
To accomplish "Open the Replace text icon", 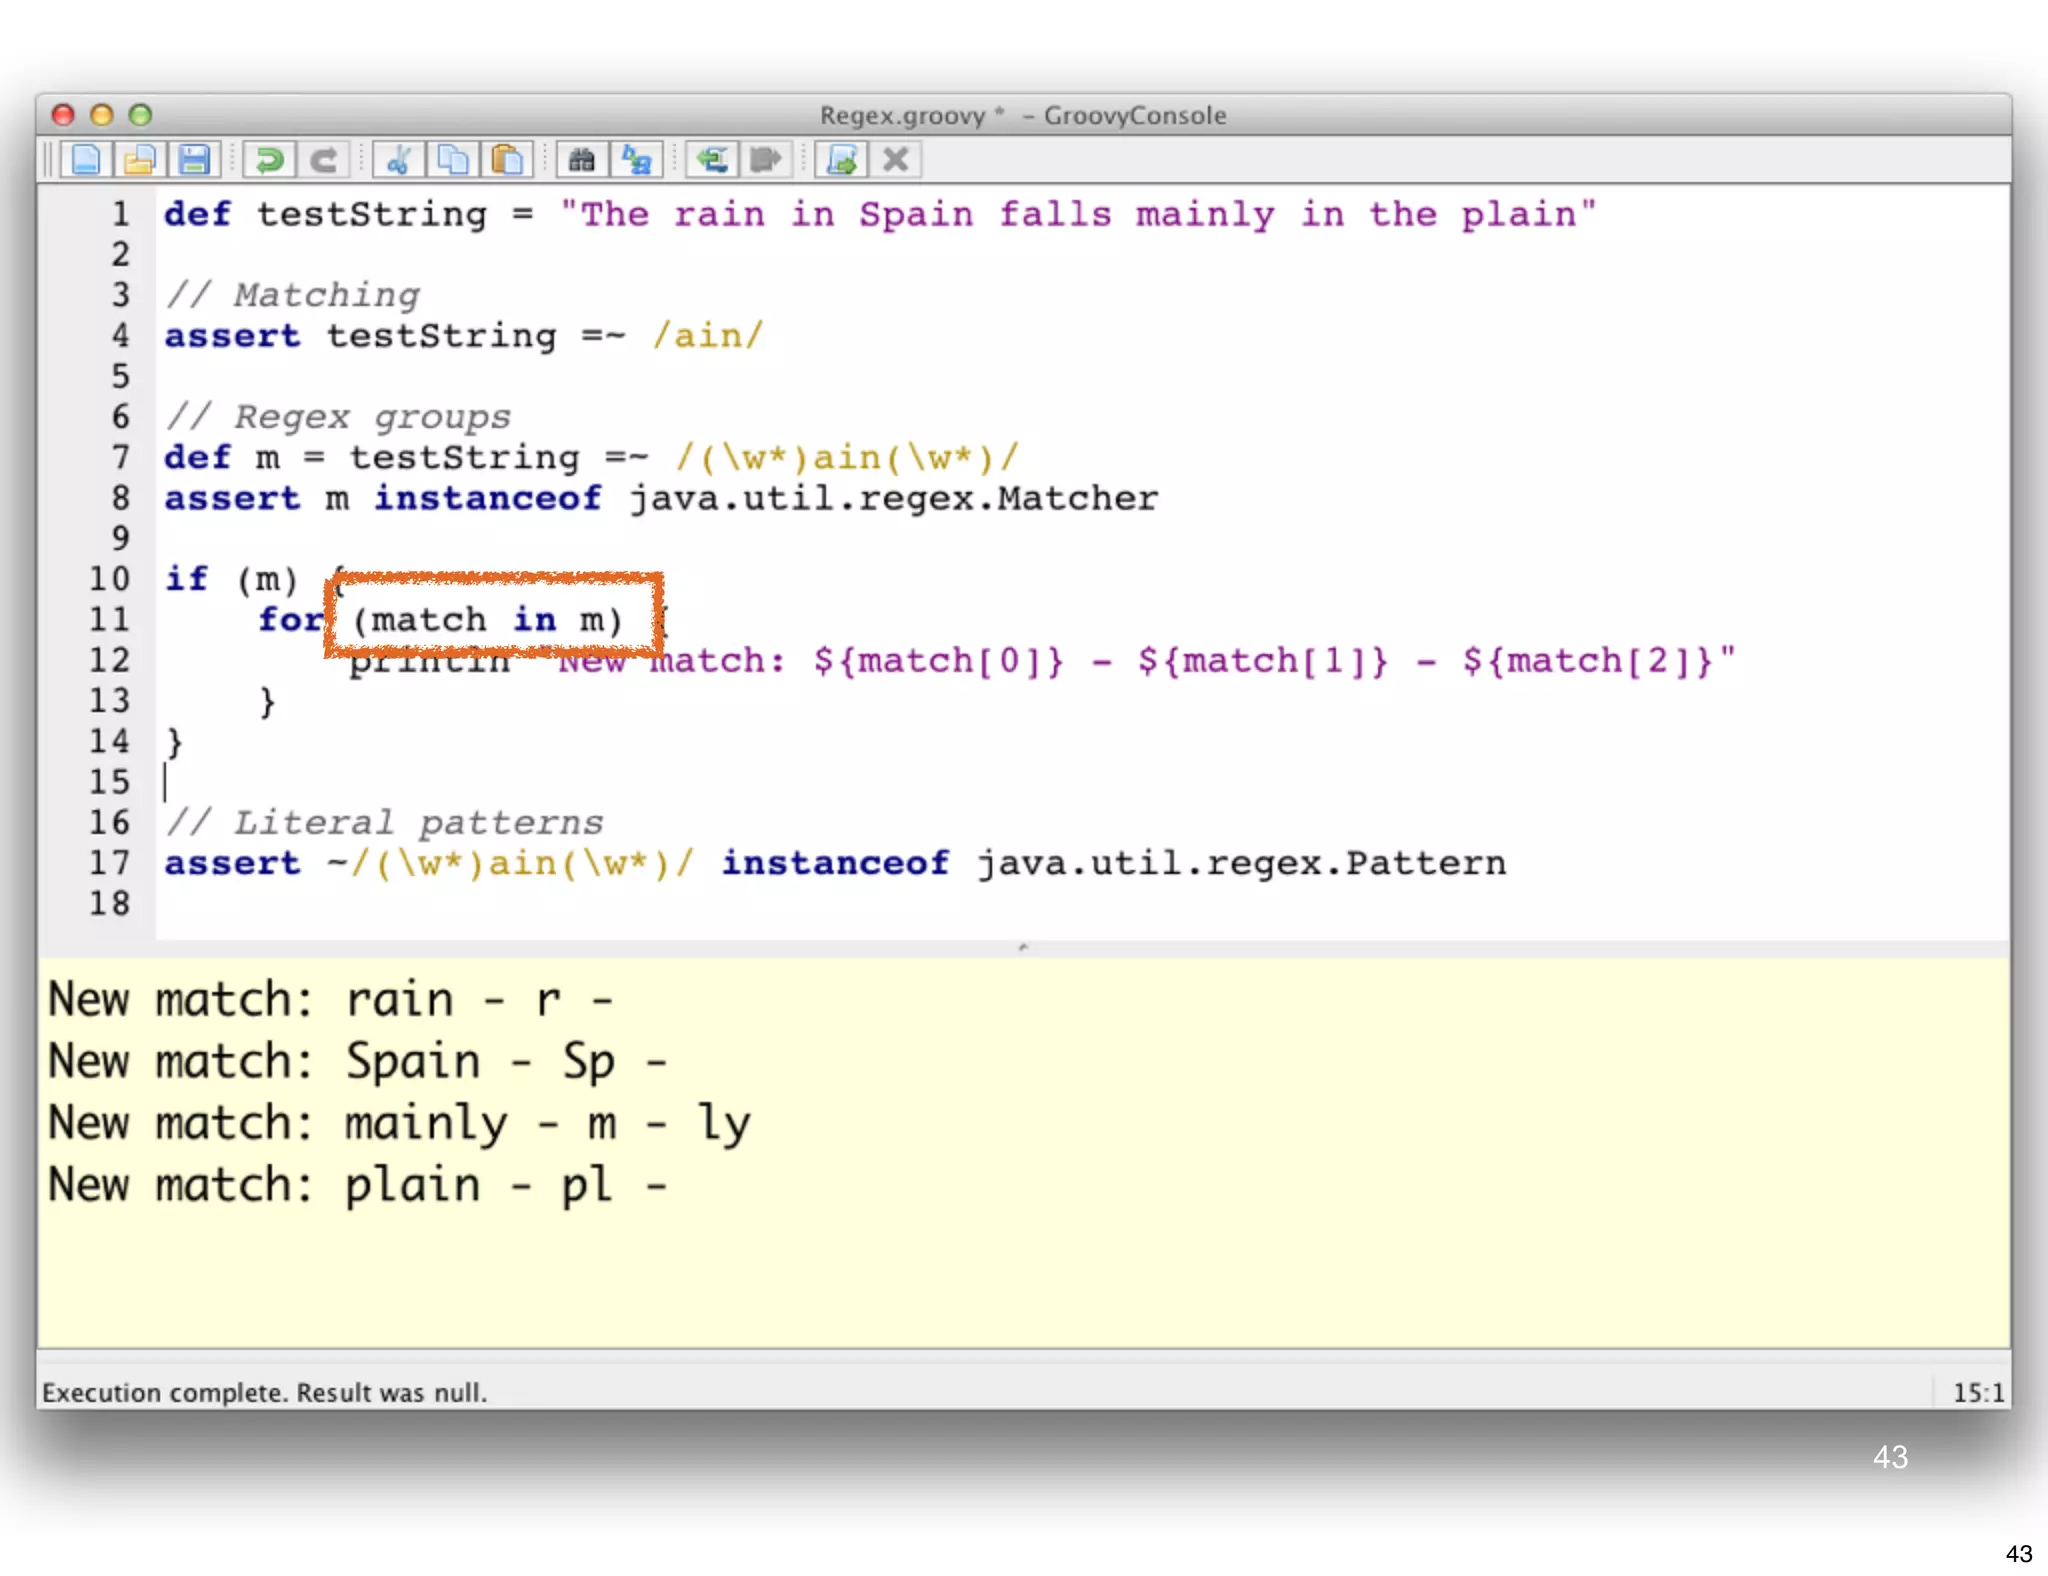I will pos(636,160).
